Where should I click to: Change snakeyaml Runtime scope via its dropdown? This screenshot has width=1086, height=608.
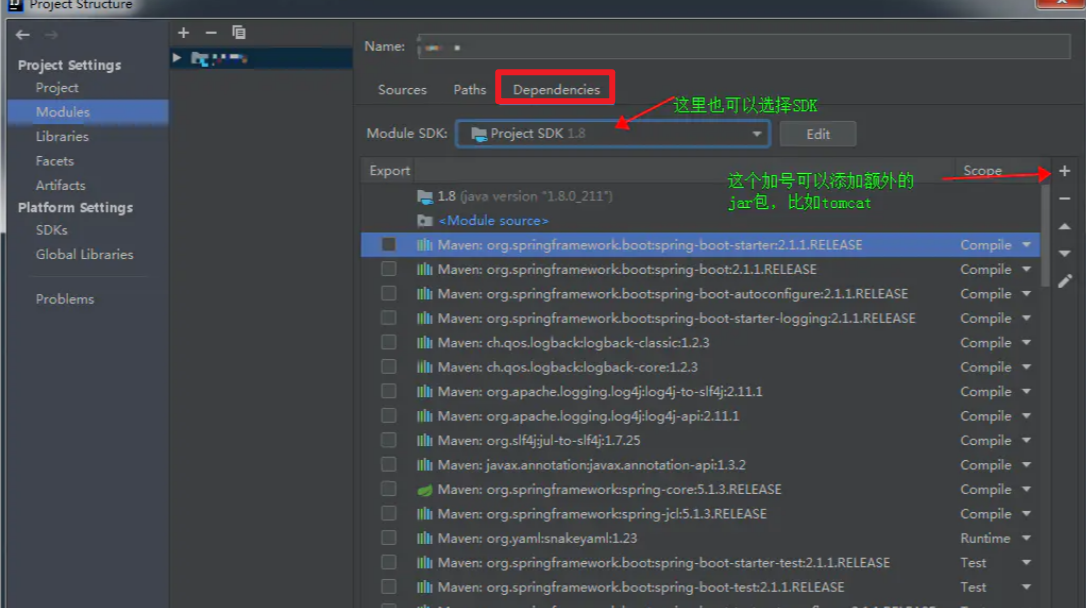click(1023, 537)
